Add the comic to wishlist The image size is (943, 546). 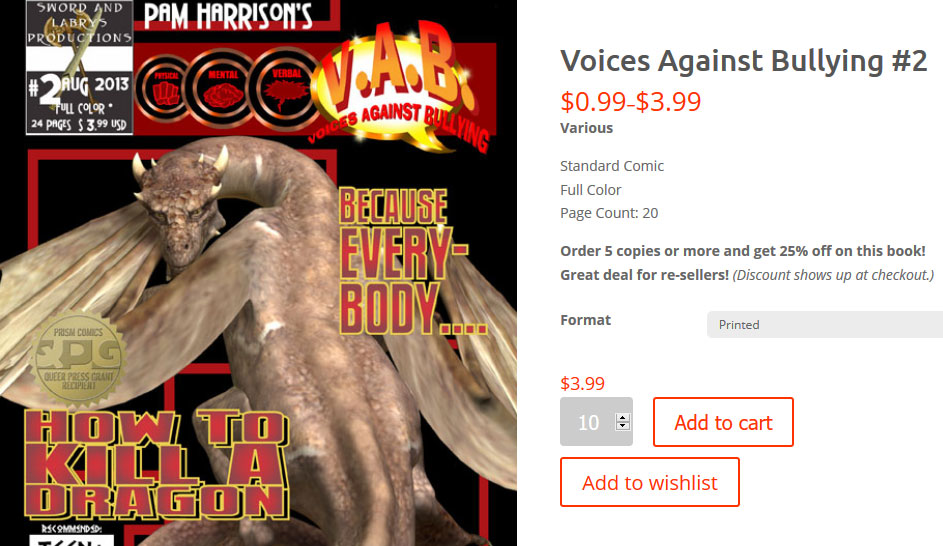[x=650, y=482]
